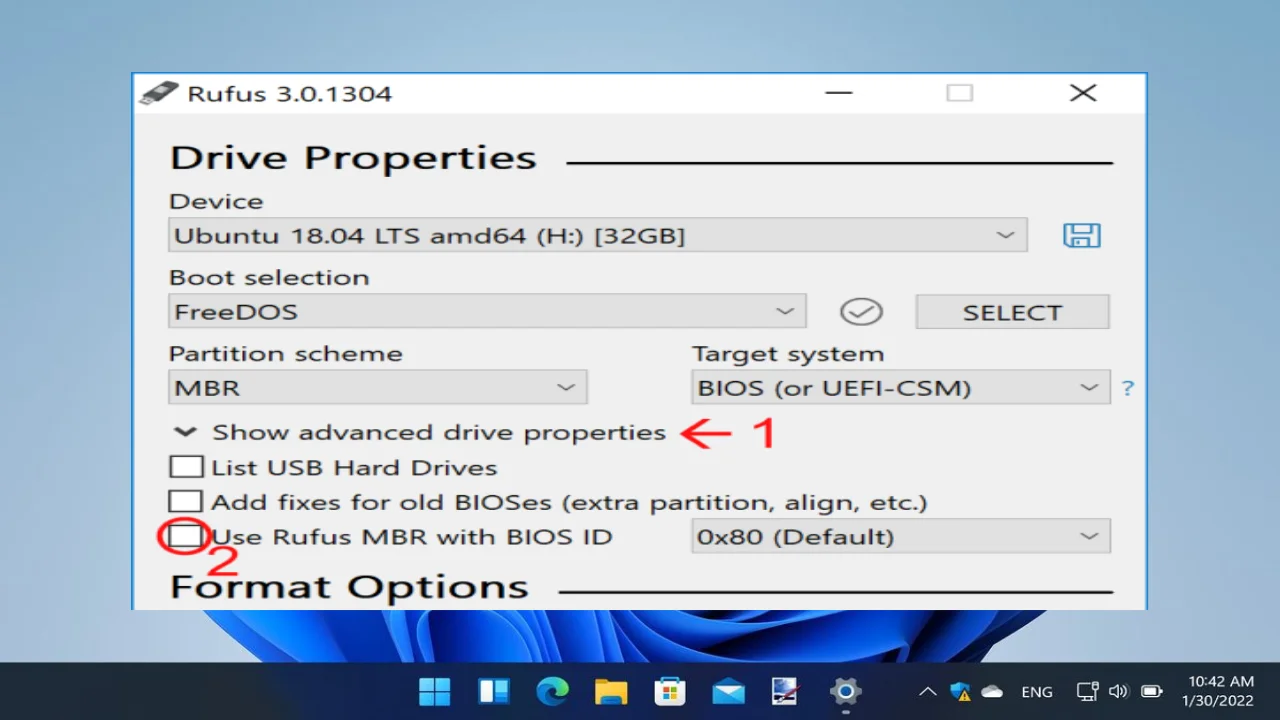The width and height of the screenshot is (1280, 720).
Task: Show hidden tray icons chevron
Action: click(x=928, y=691)
